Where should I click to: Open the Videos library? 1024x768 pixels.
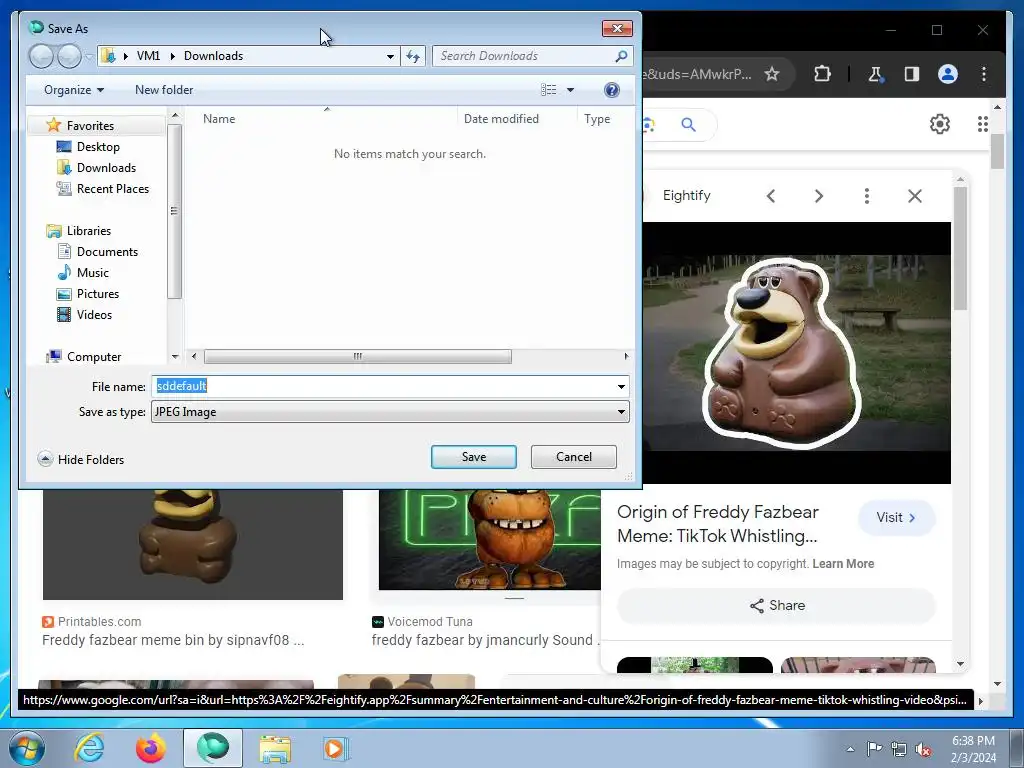tap(94, 315)
